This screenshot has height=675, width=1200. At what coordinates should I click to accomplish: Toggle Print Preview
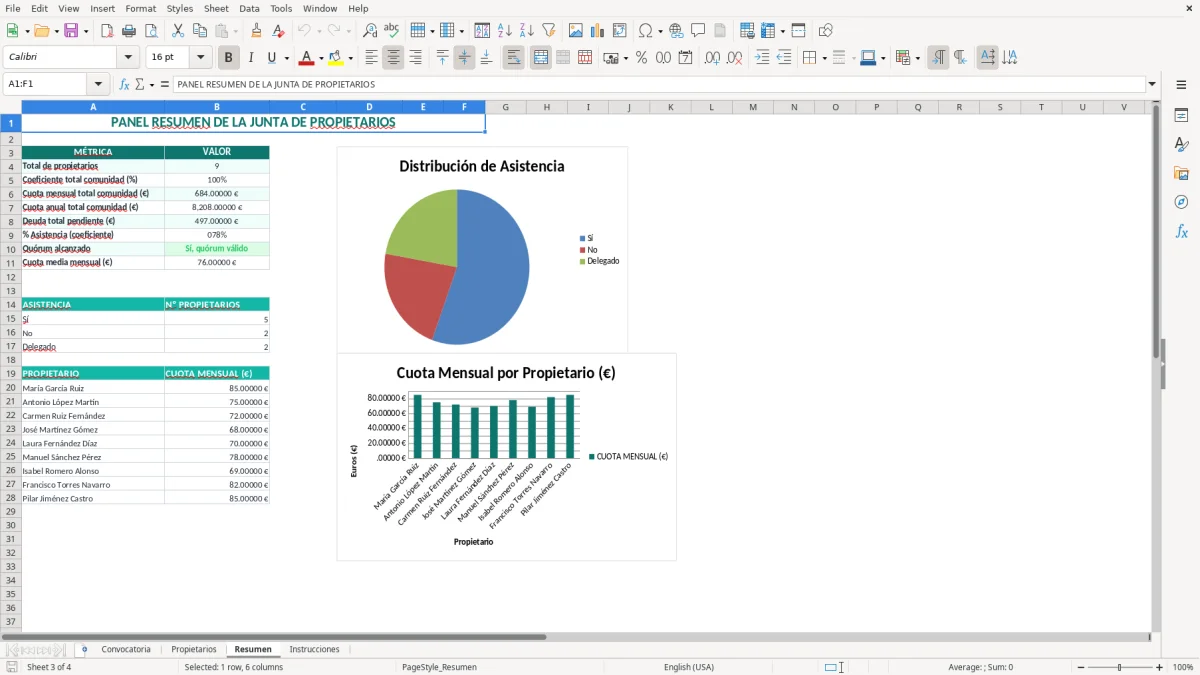(x=151, y=31)
